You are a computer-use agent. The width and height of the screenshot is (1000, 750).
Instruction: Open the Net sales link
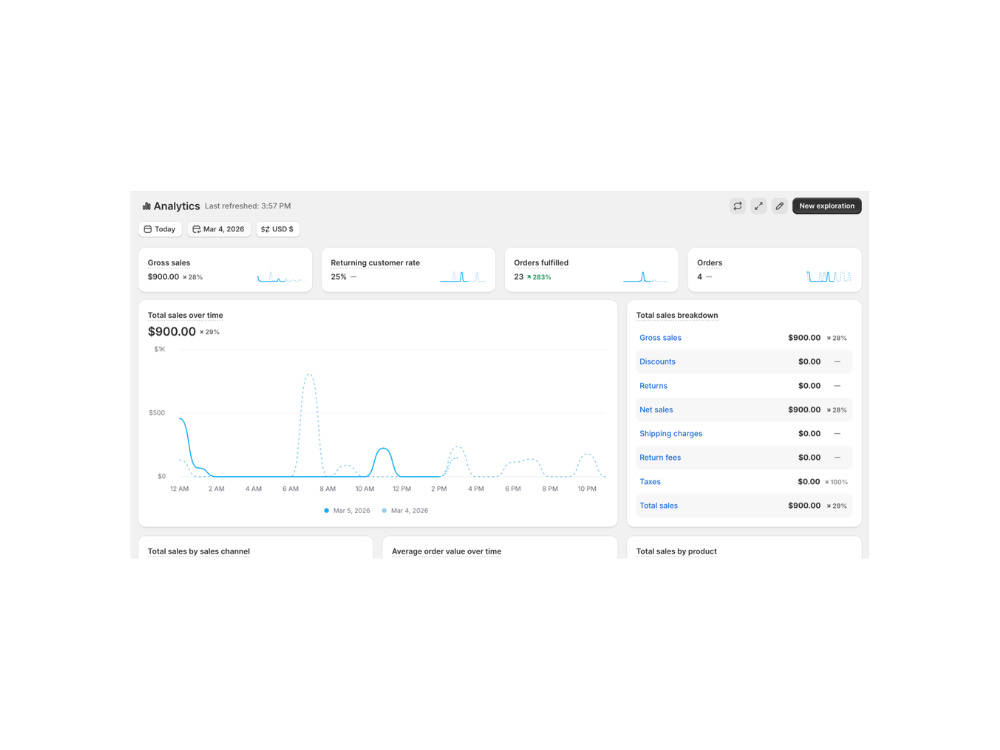pyautogui.click(x=656, y=410)
